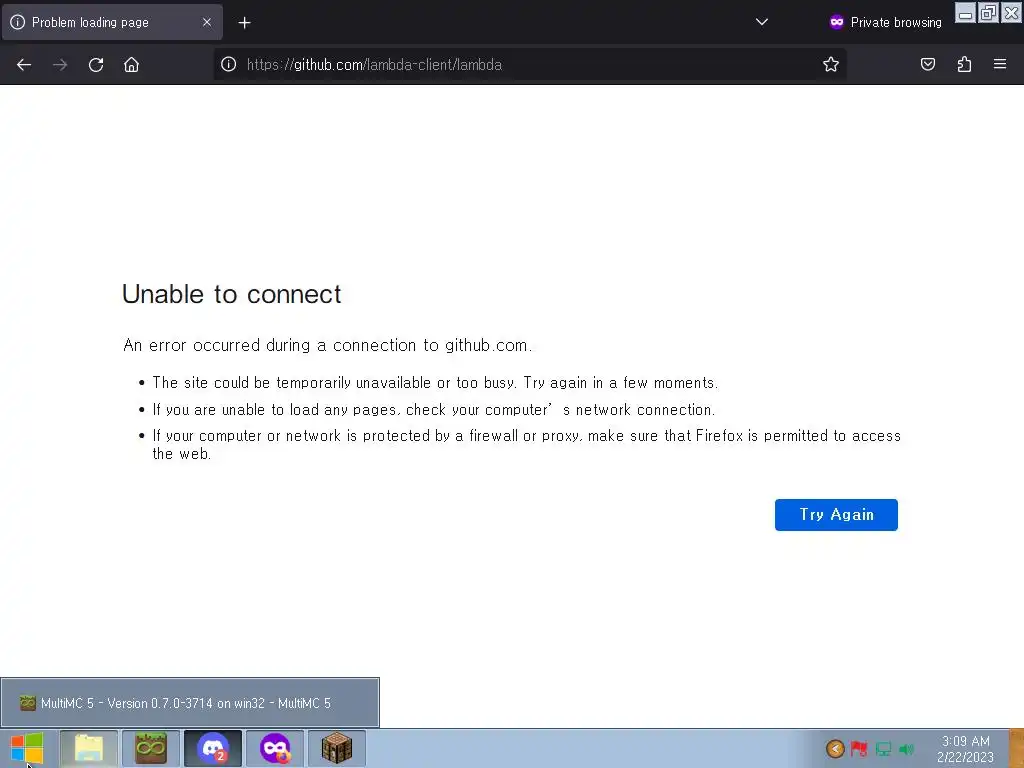Click the text about github.com connection error
The width and height of the screenshot is (1024, 768).
pos(327,345)
